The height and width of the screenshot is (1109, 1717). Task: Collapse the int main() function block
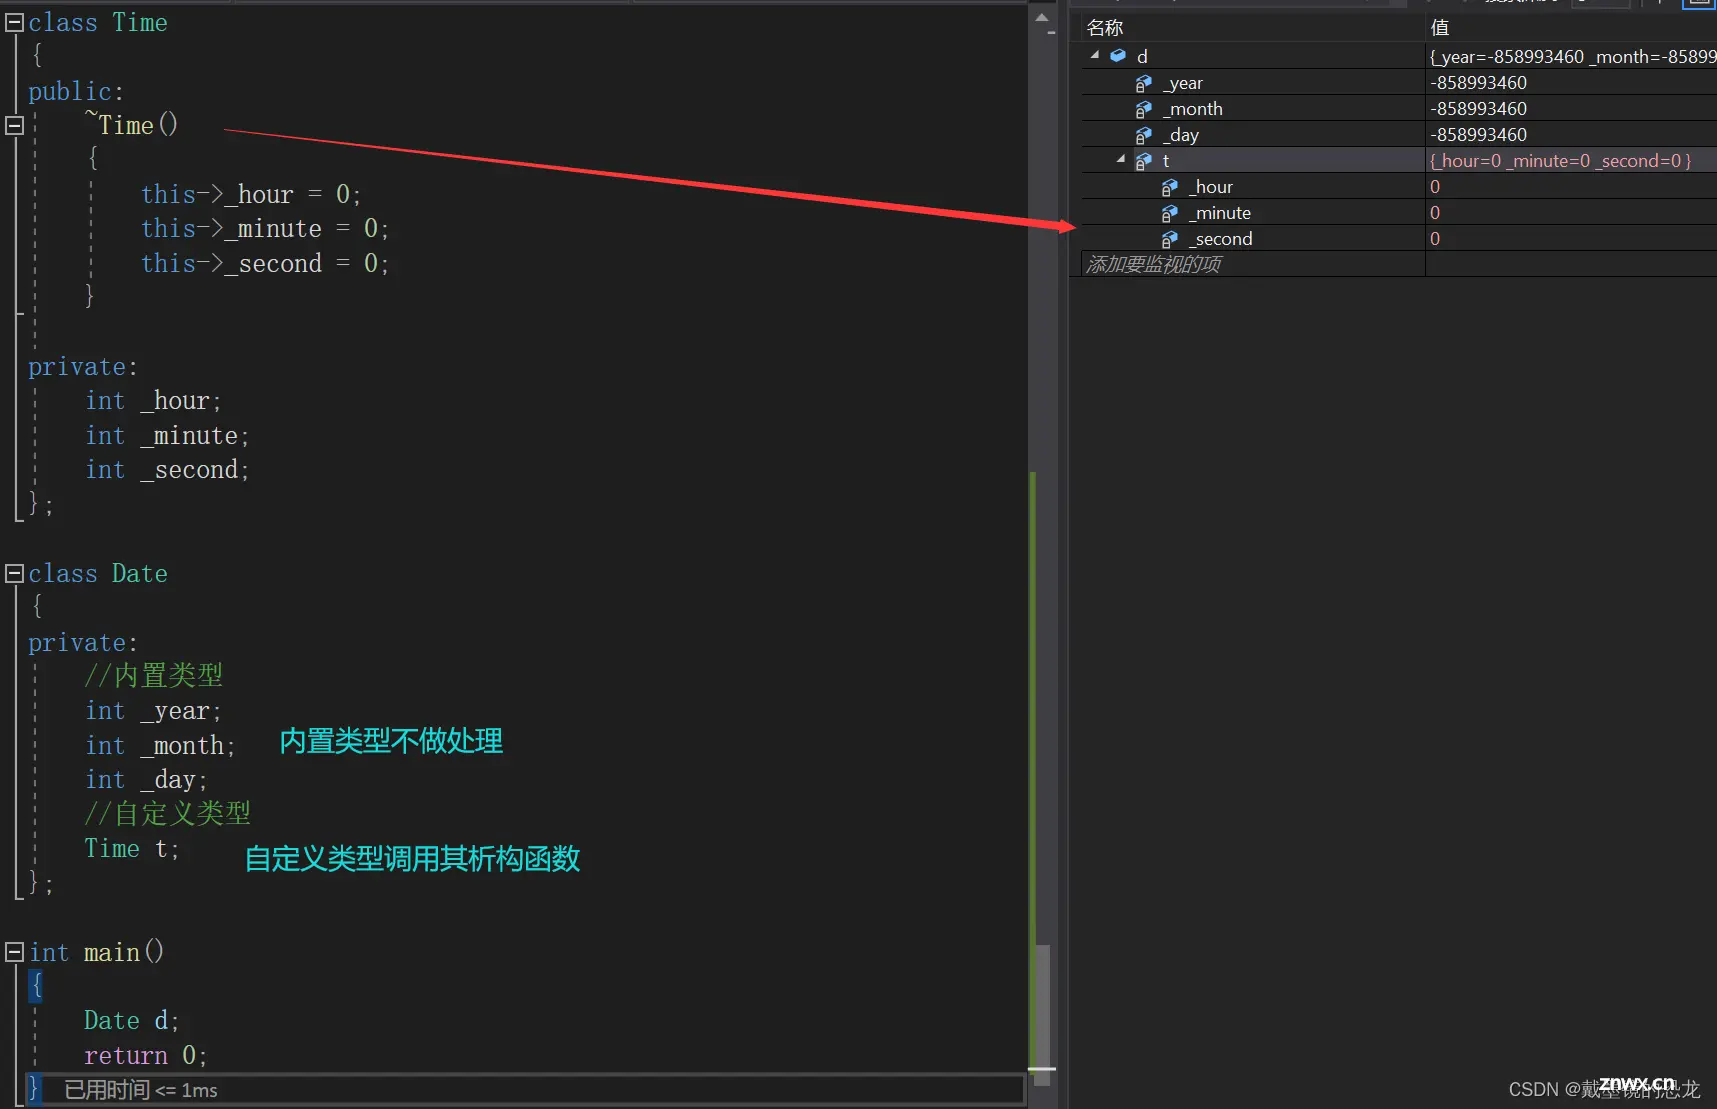[x=14, y=952]
